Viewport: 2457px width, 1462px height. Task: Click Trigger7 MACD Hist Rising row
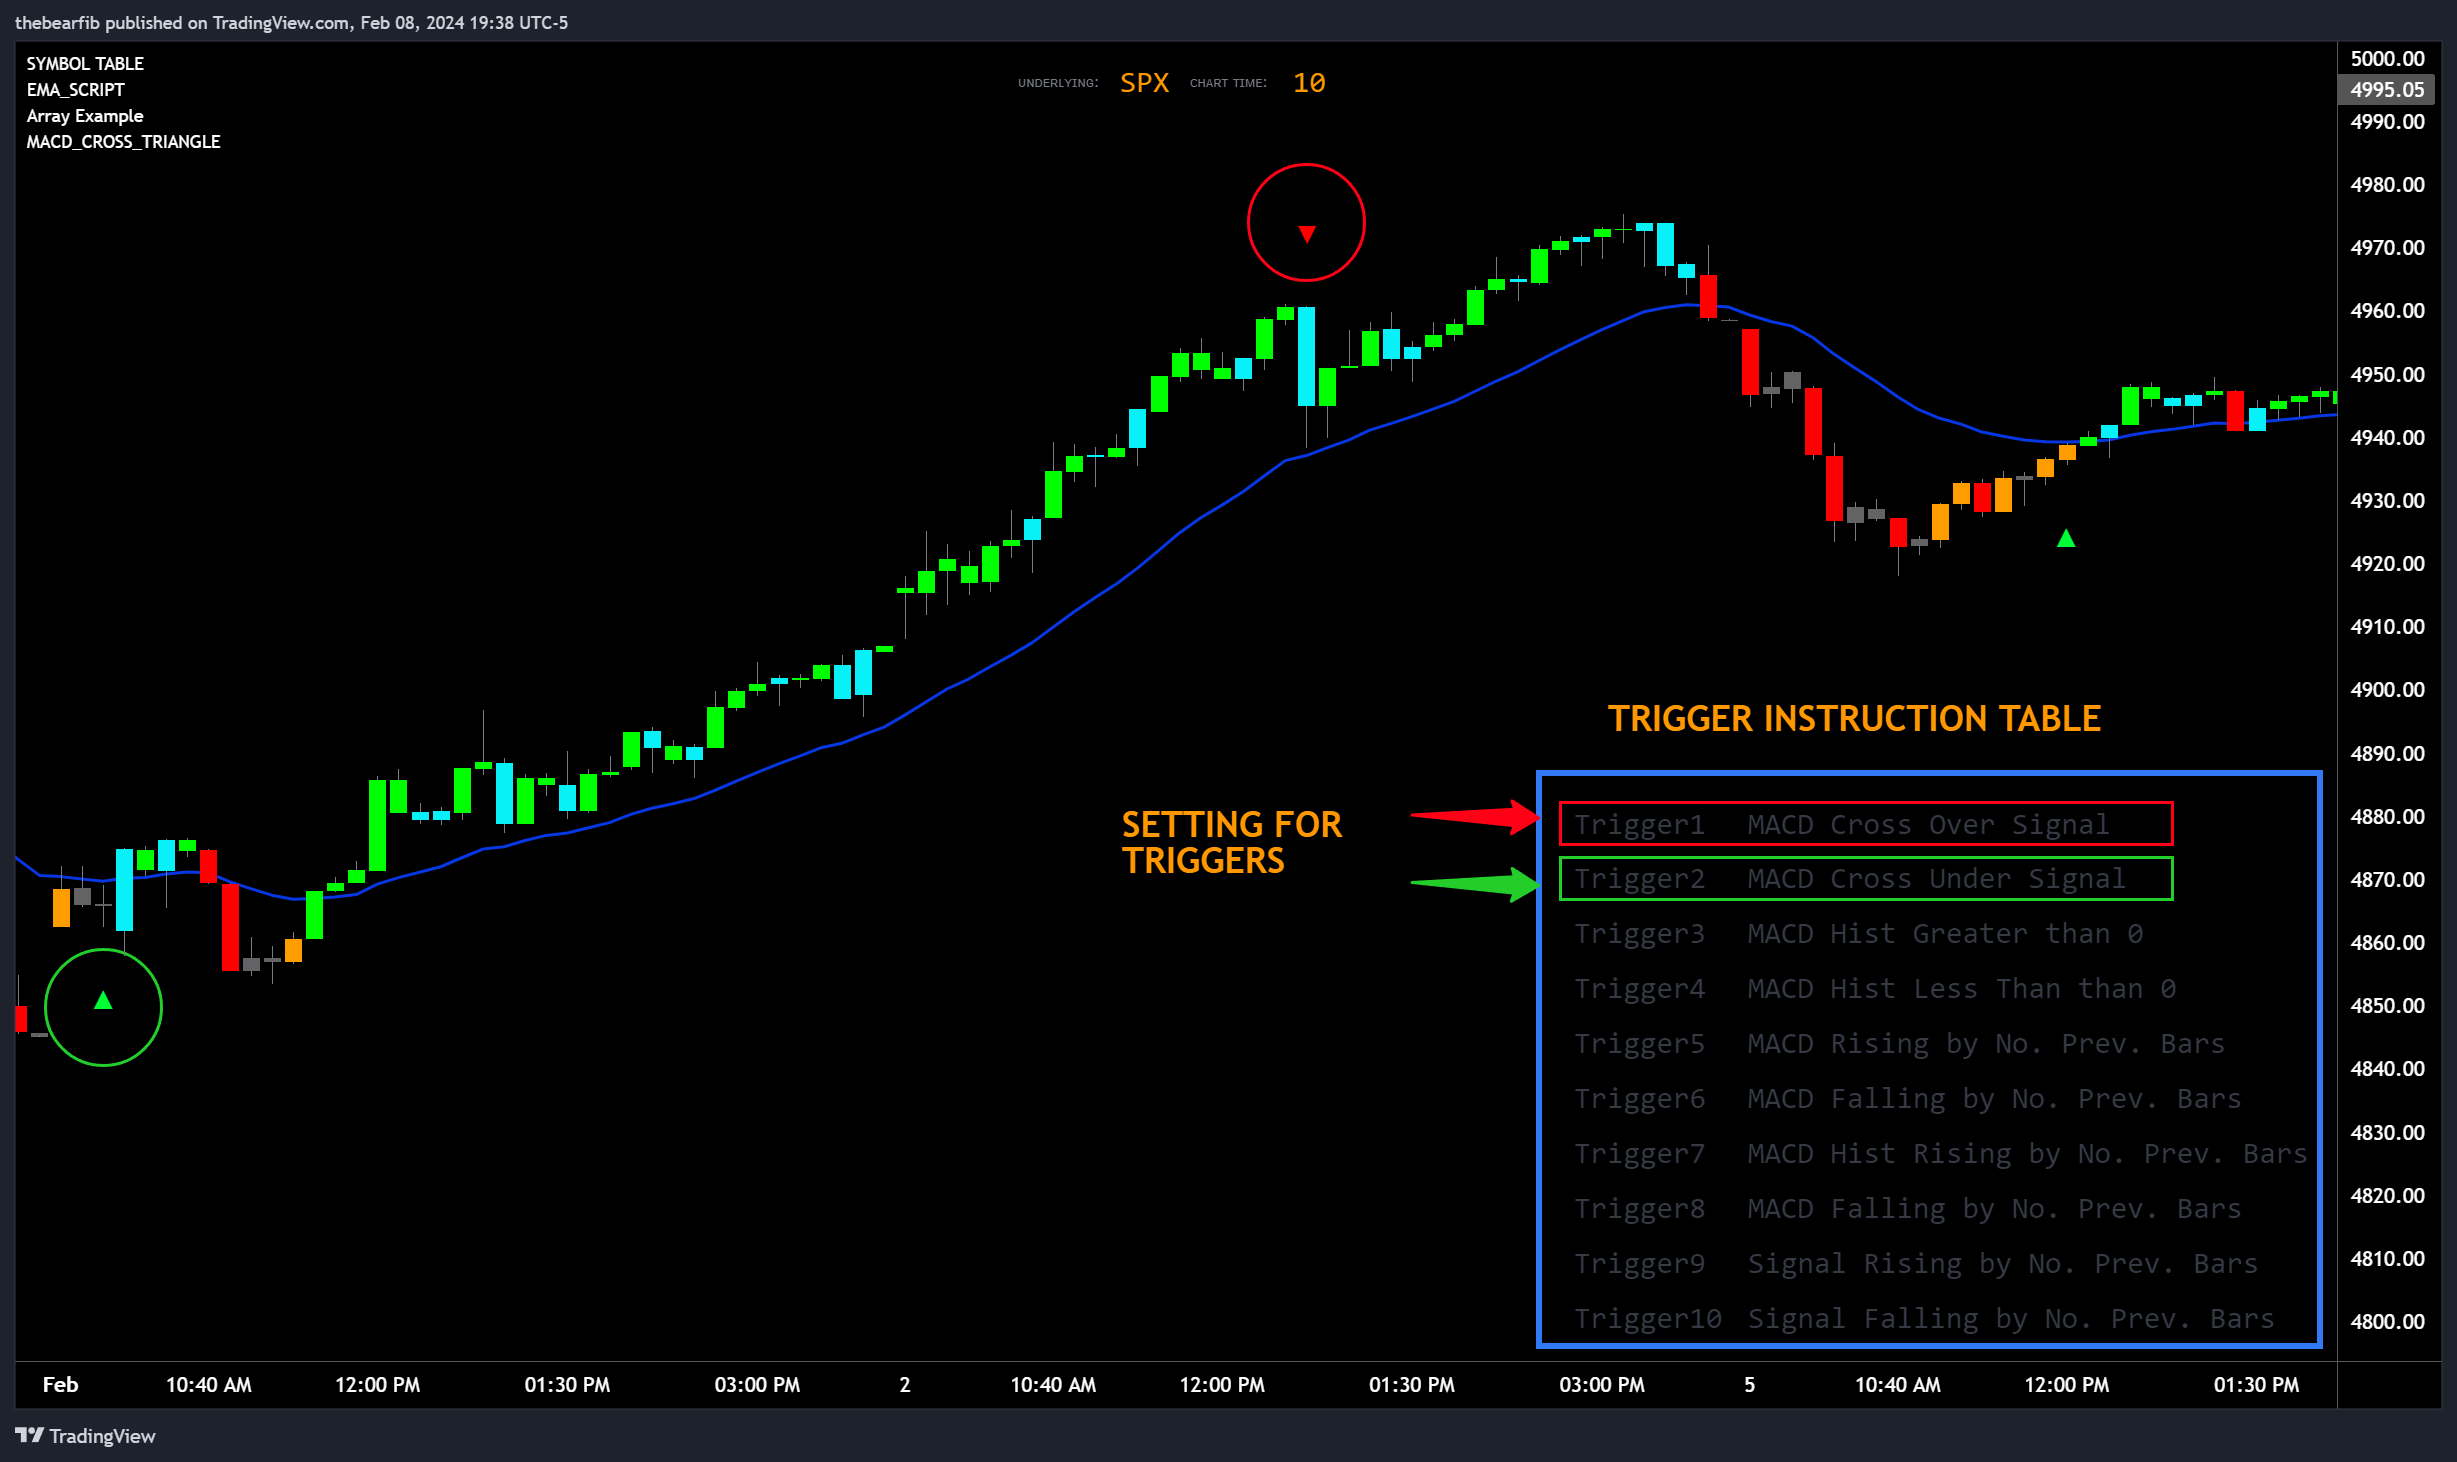(x=1941, y=1154)
